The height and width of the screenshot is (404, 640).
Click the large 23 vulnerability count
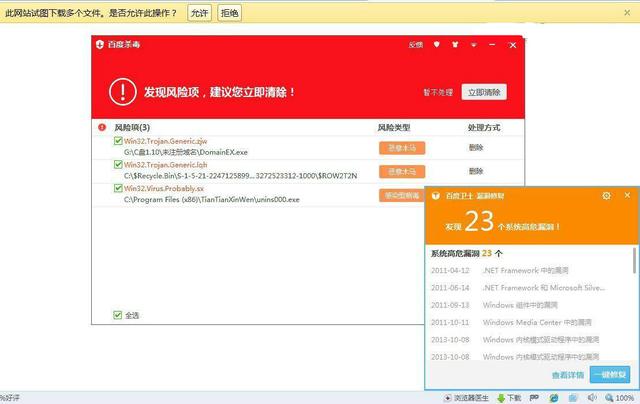pos(479,222)
